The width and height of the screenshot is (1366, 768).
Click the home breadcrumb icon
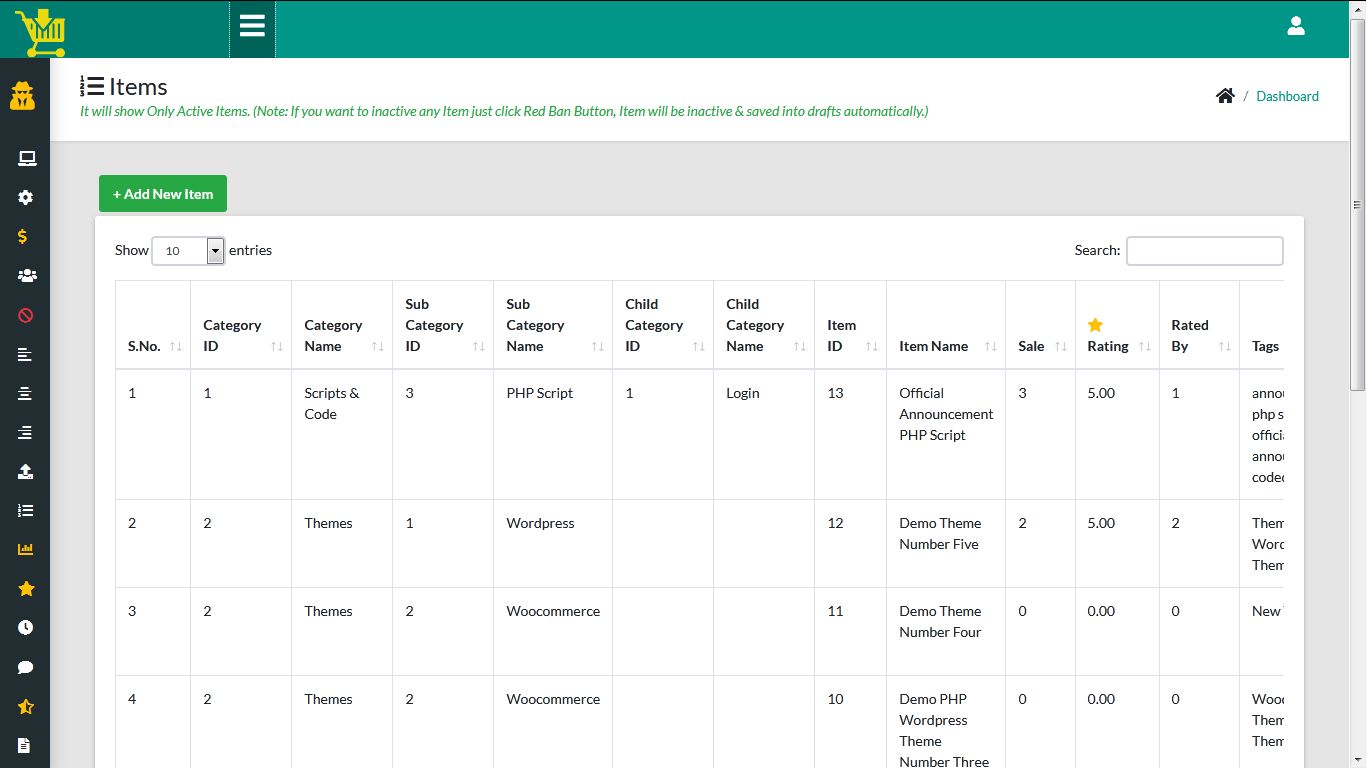click(x=1226, y=95)
